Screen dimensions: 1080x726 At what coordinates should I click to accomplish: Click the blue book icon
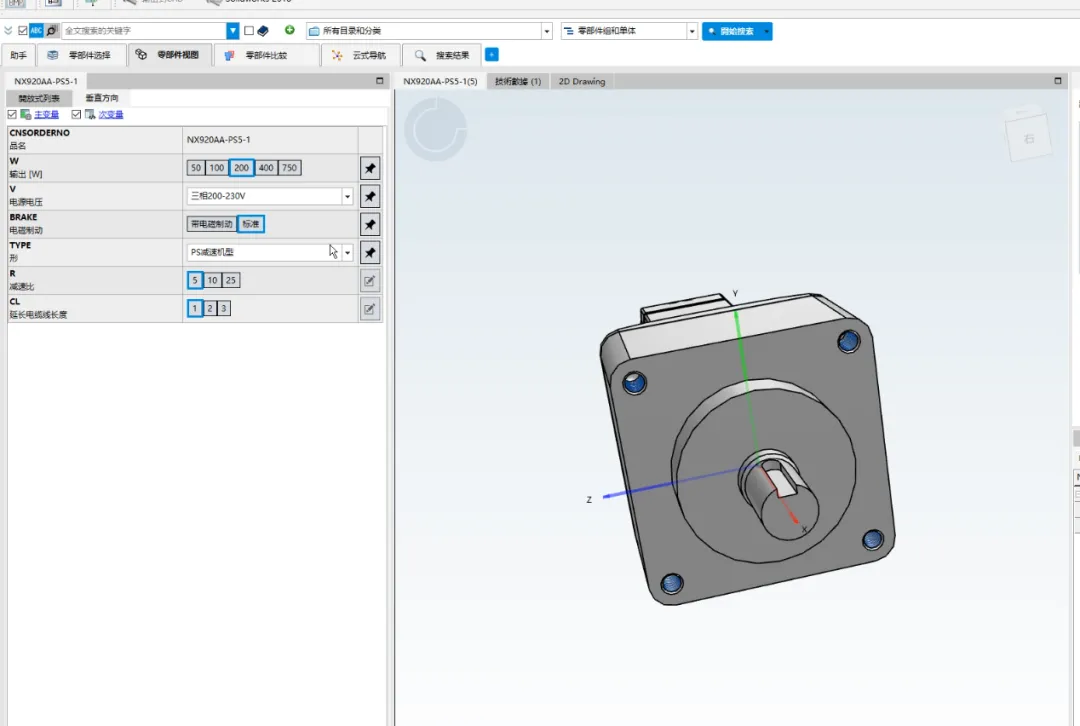point(263,30)
